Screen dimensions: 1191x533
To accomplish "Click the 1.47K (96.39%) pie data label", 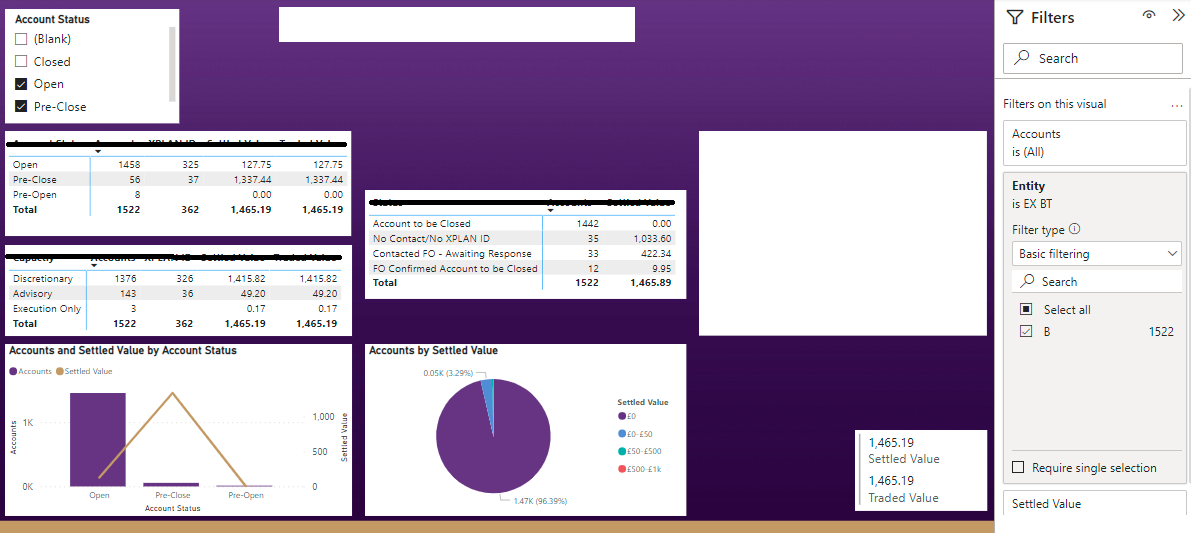I will (538, 501).
